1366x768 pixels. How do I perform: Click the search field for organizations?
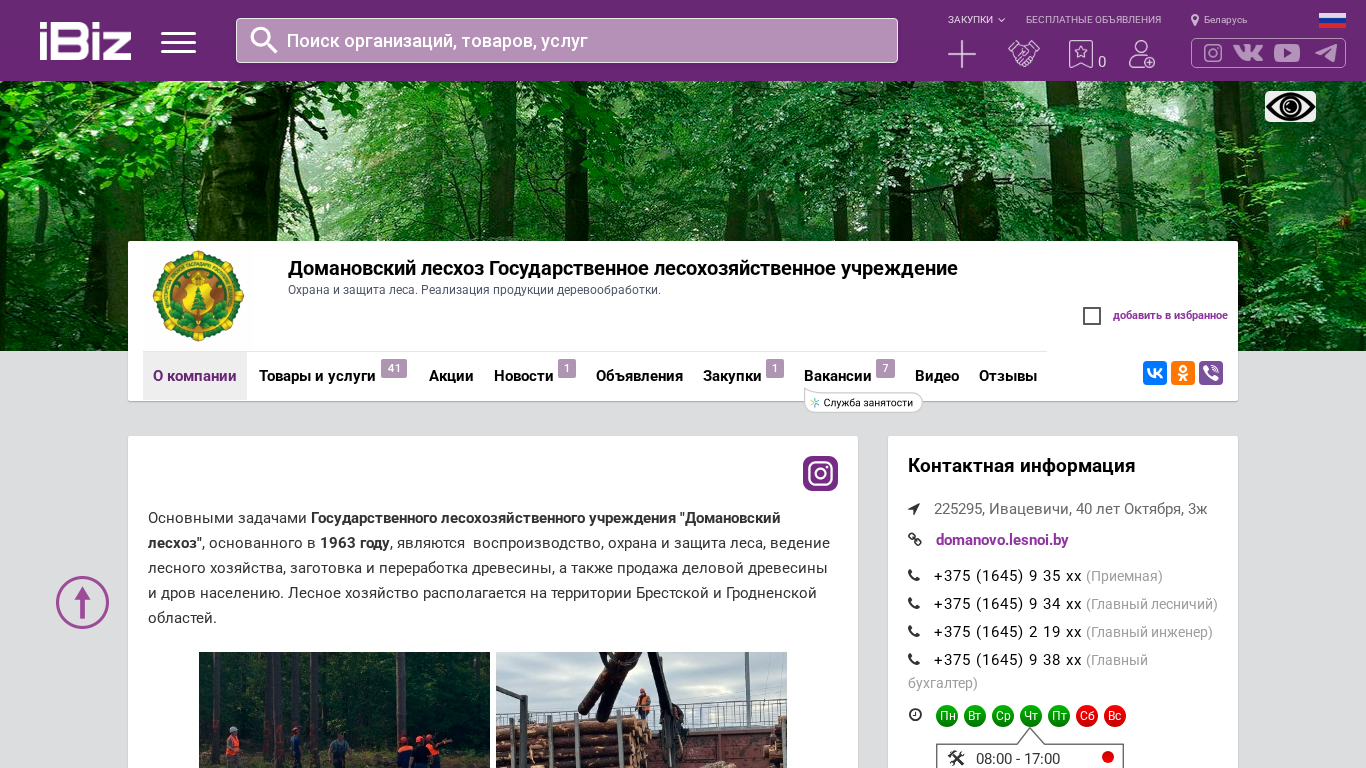click(x=567, y=41)
